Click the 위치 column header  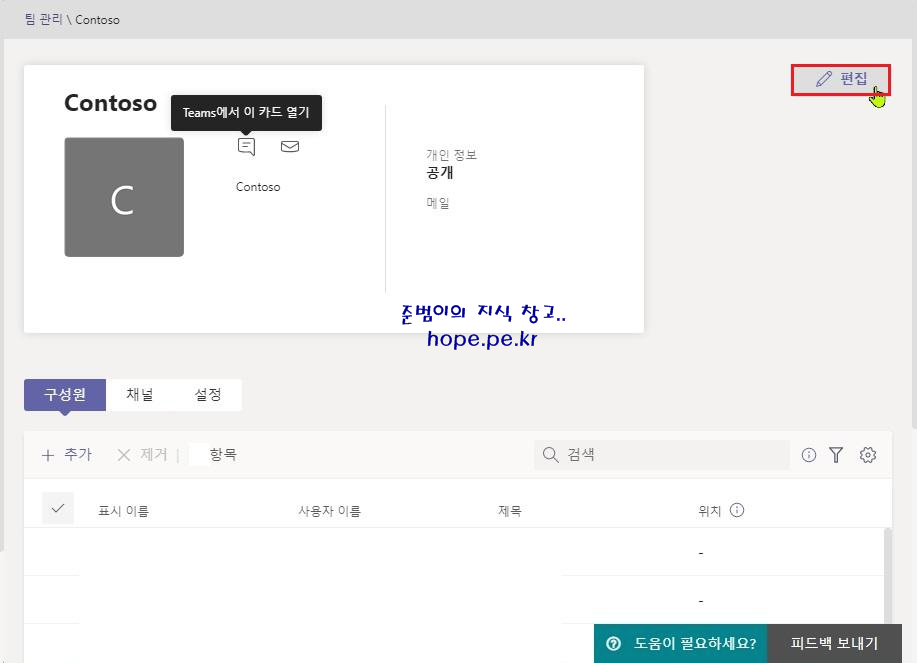pos(709,511)
